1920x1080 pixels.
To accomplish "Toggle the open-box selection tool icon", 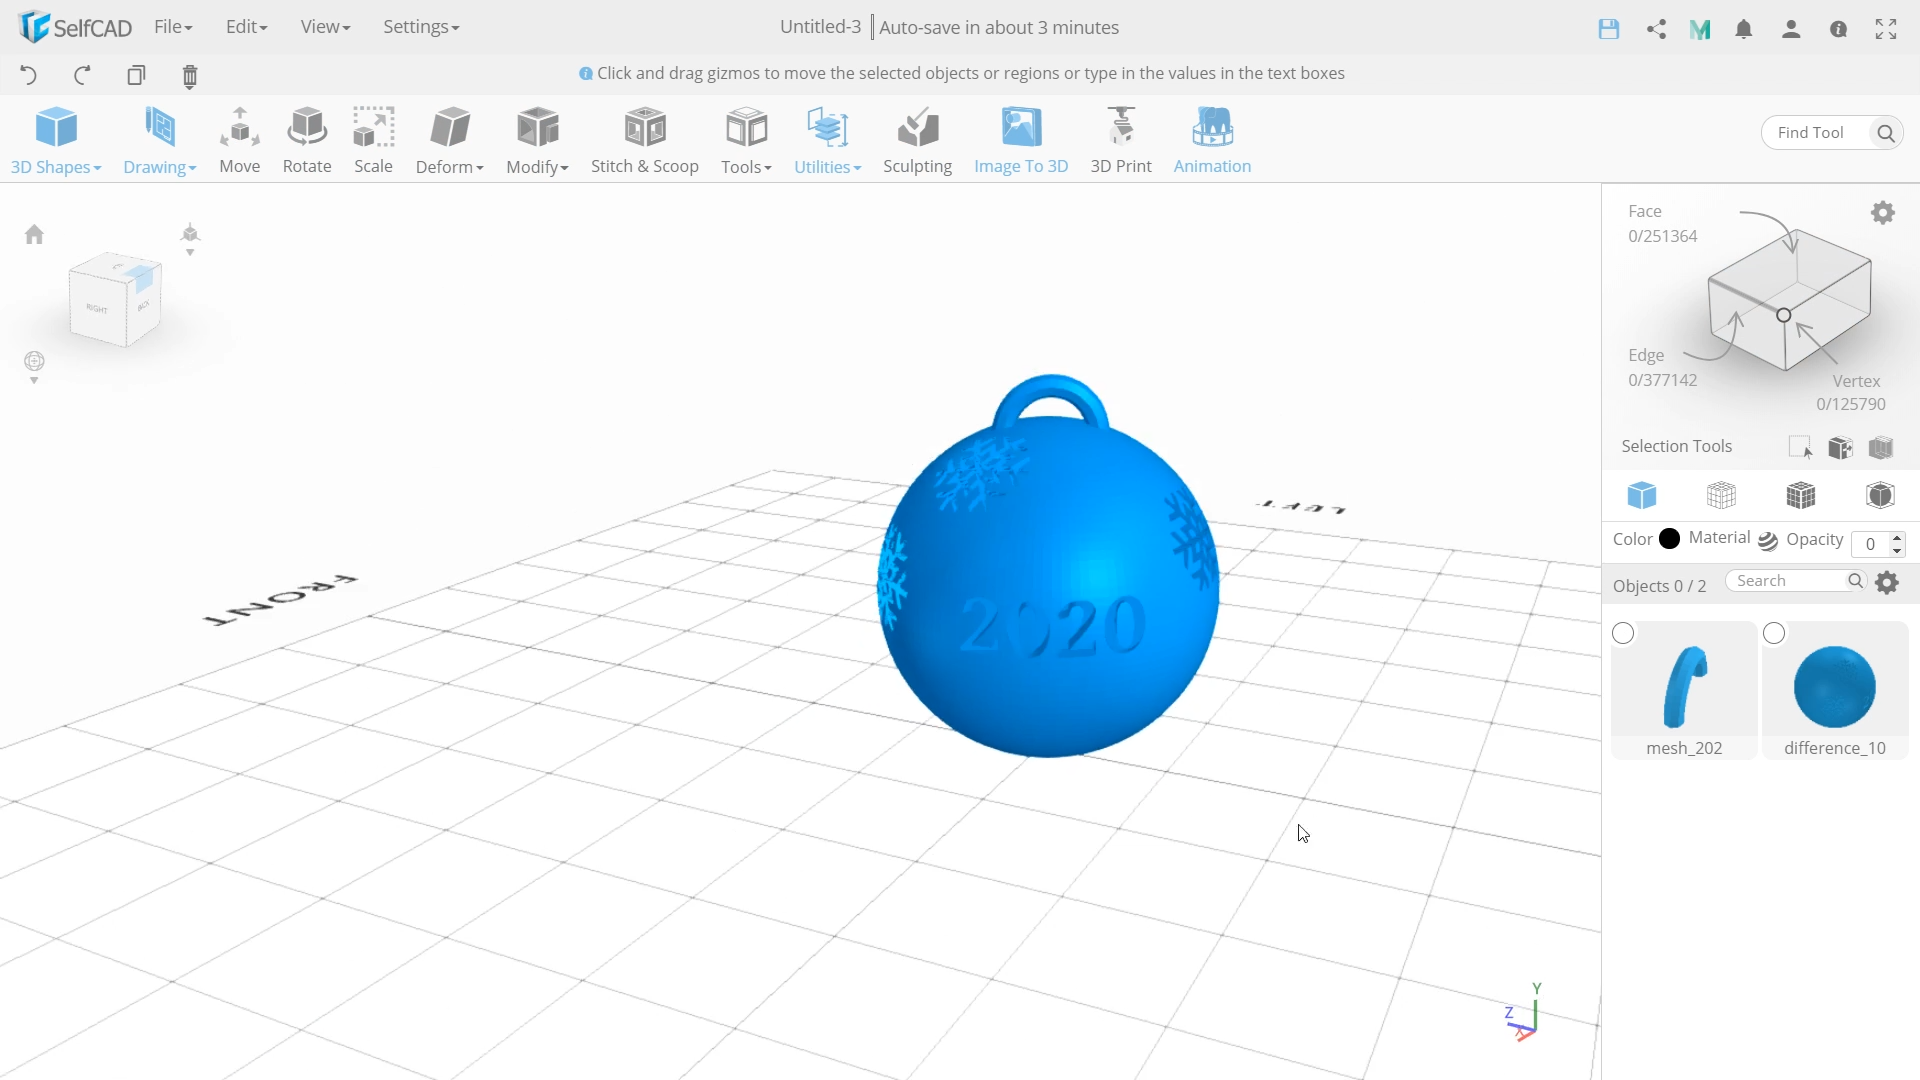I will (1881, 447).
